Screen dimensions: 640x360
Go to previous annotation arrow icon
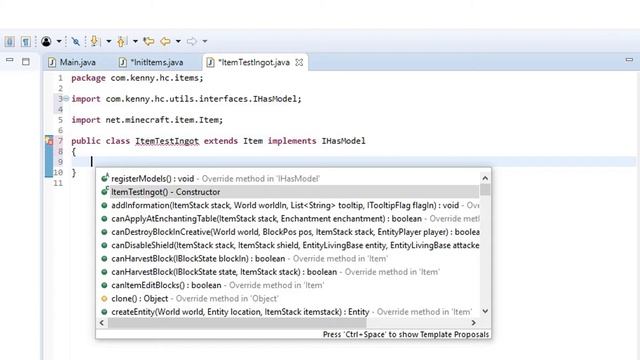click(121, 41)
